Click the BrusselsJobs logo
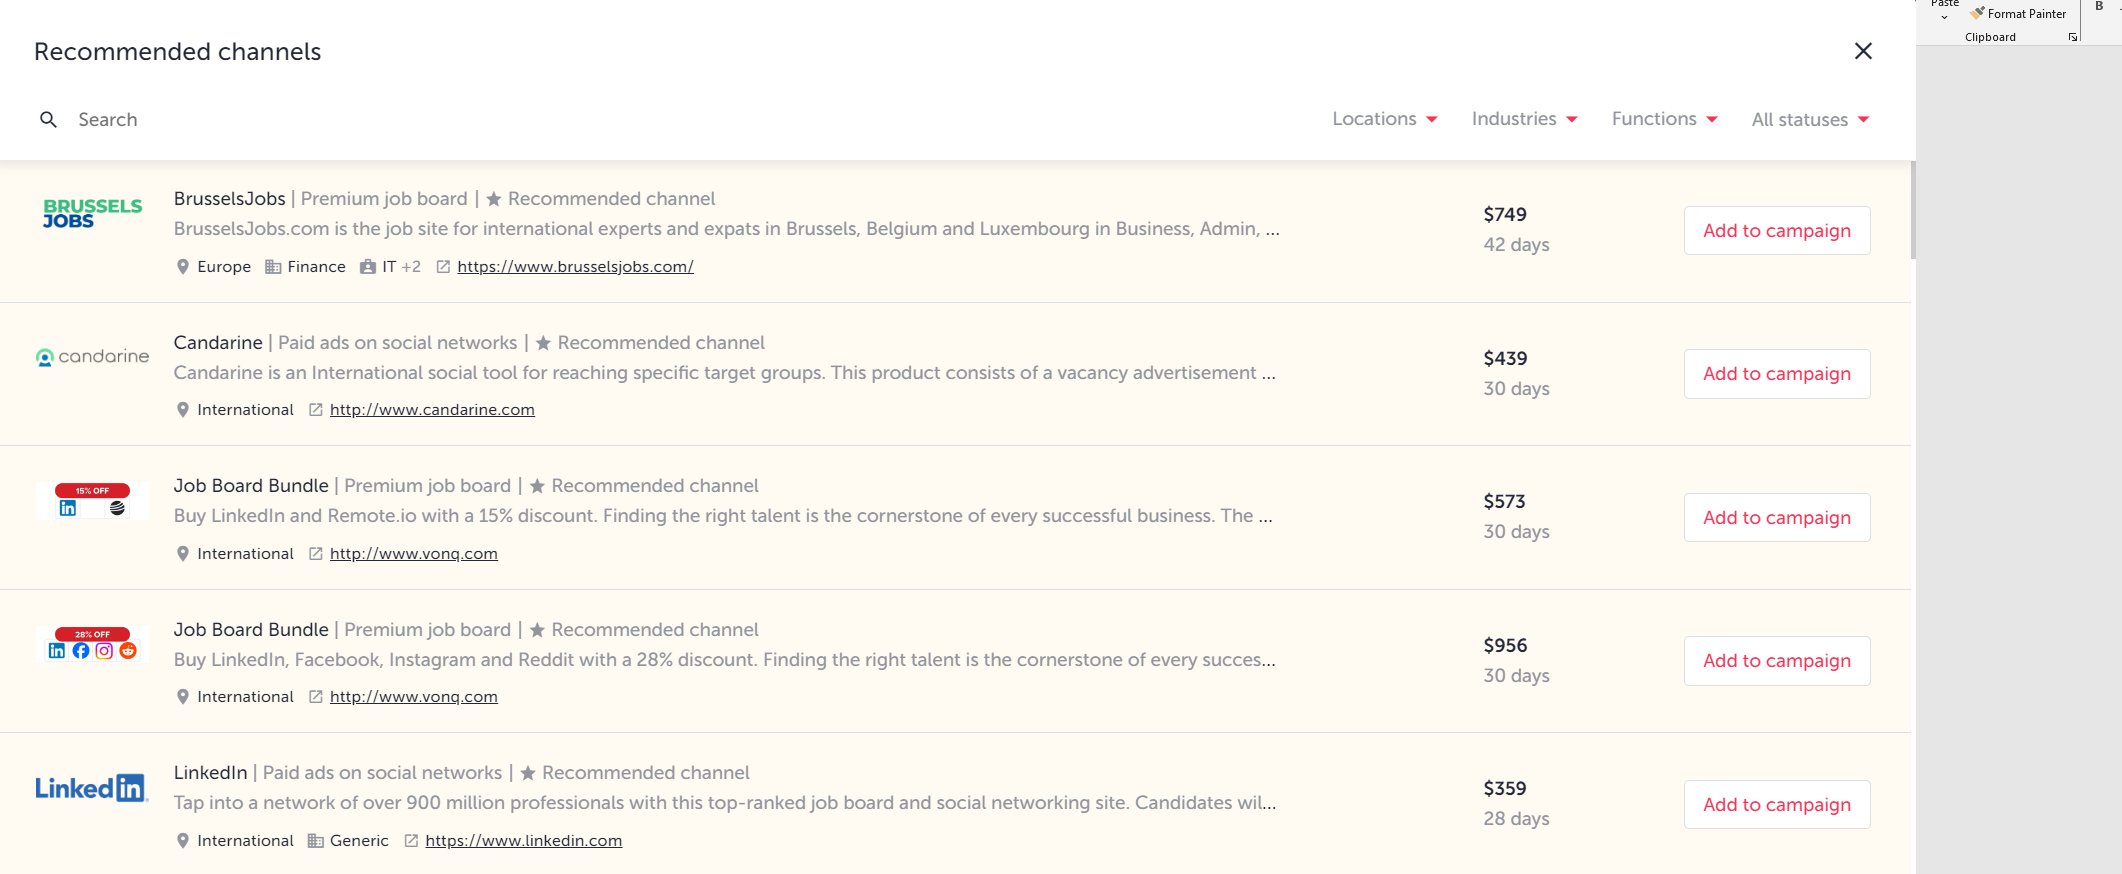 tap(92, 213)
